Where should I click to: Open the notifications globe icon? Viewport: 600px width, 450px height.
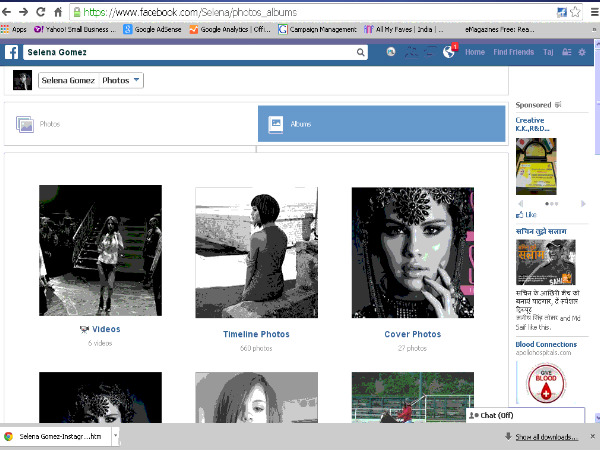pyautogui.click(x=449, y=51)
